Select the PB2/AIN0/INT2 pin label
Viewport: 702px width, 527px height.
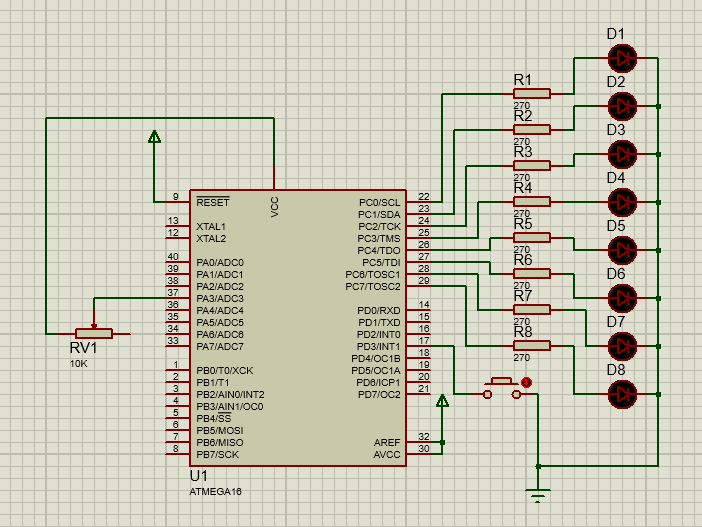coord(230,394)
